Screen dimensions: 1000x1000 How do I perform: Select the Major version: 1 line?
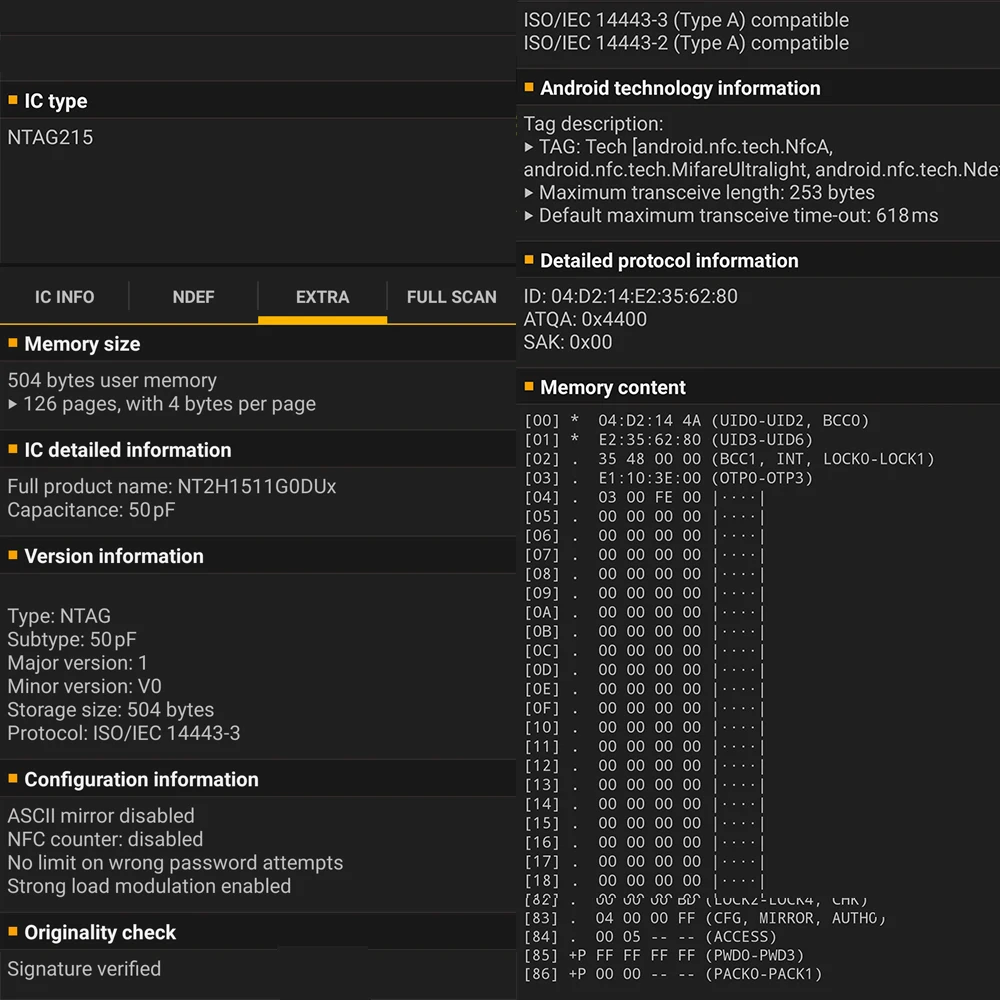click(77, 663)
